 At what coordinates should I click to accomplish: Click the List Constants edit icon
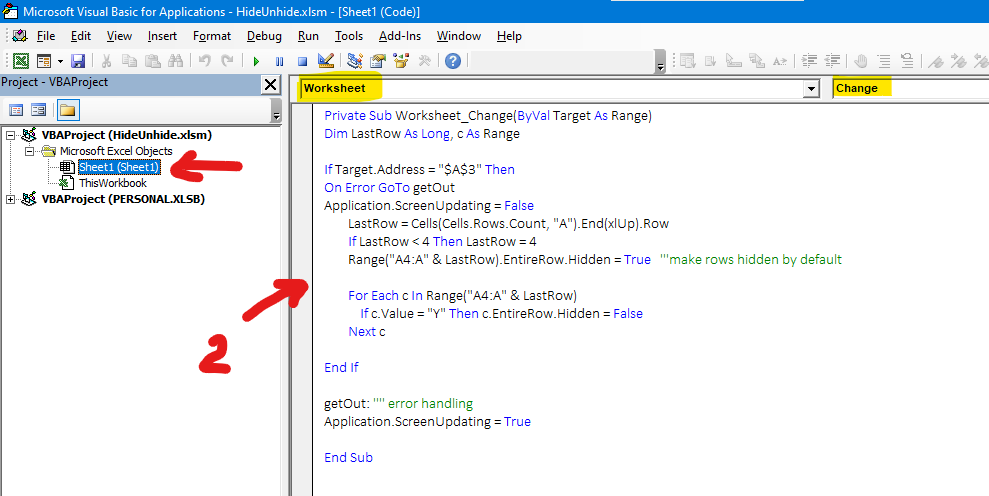pyautogui.click(x=711, y=61)
